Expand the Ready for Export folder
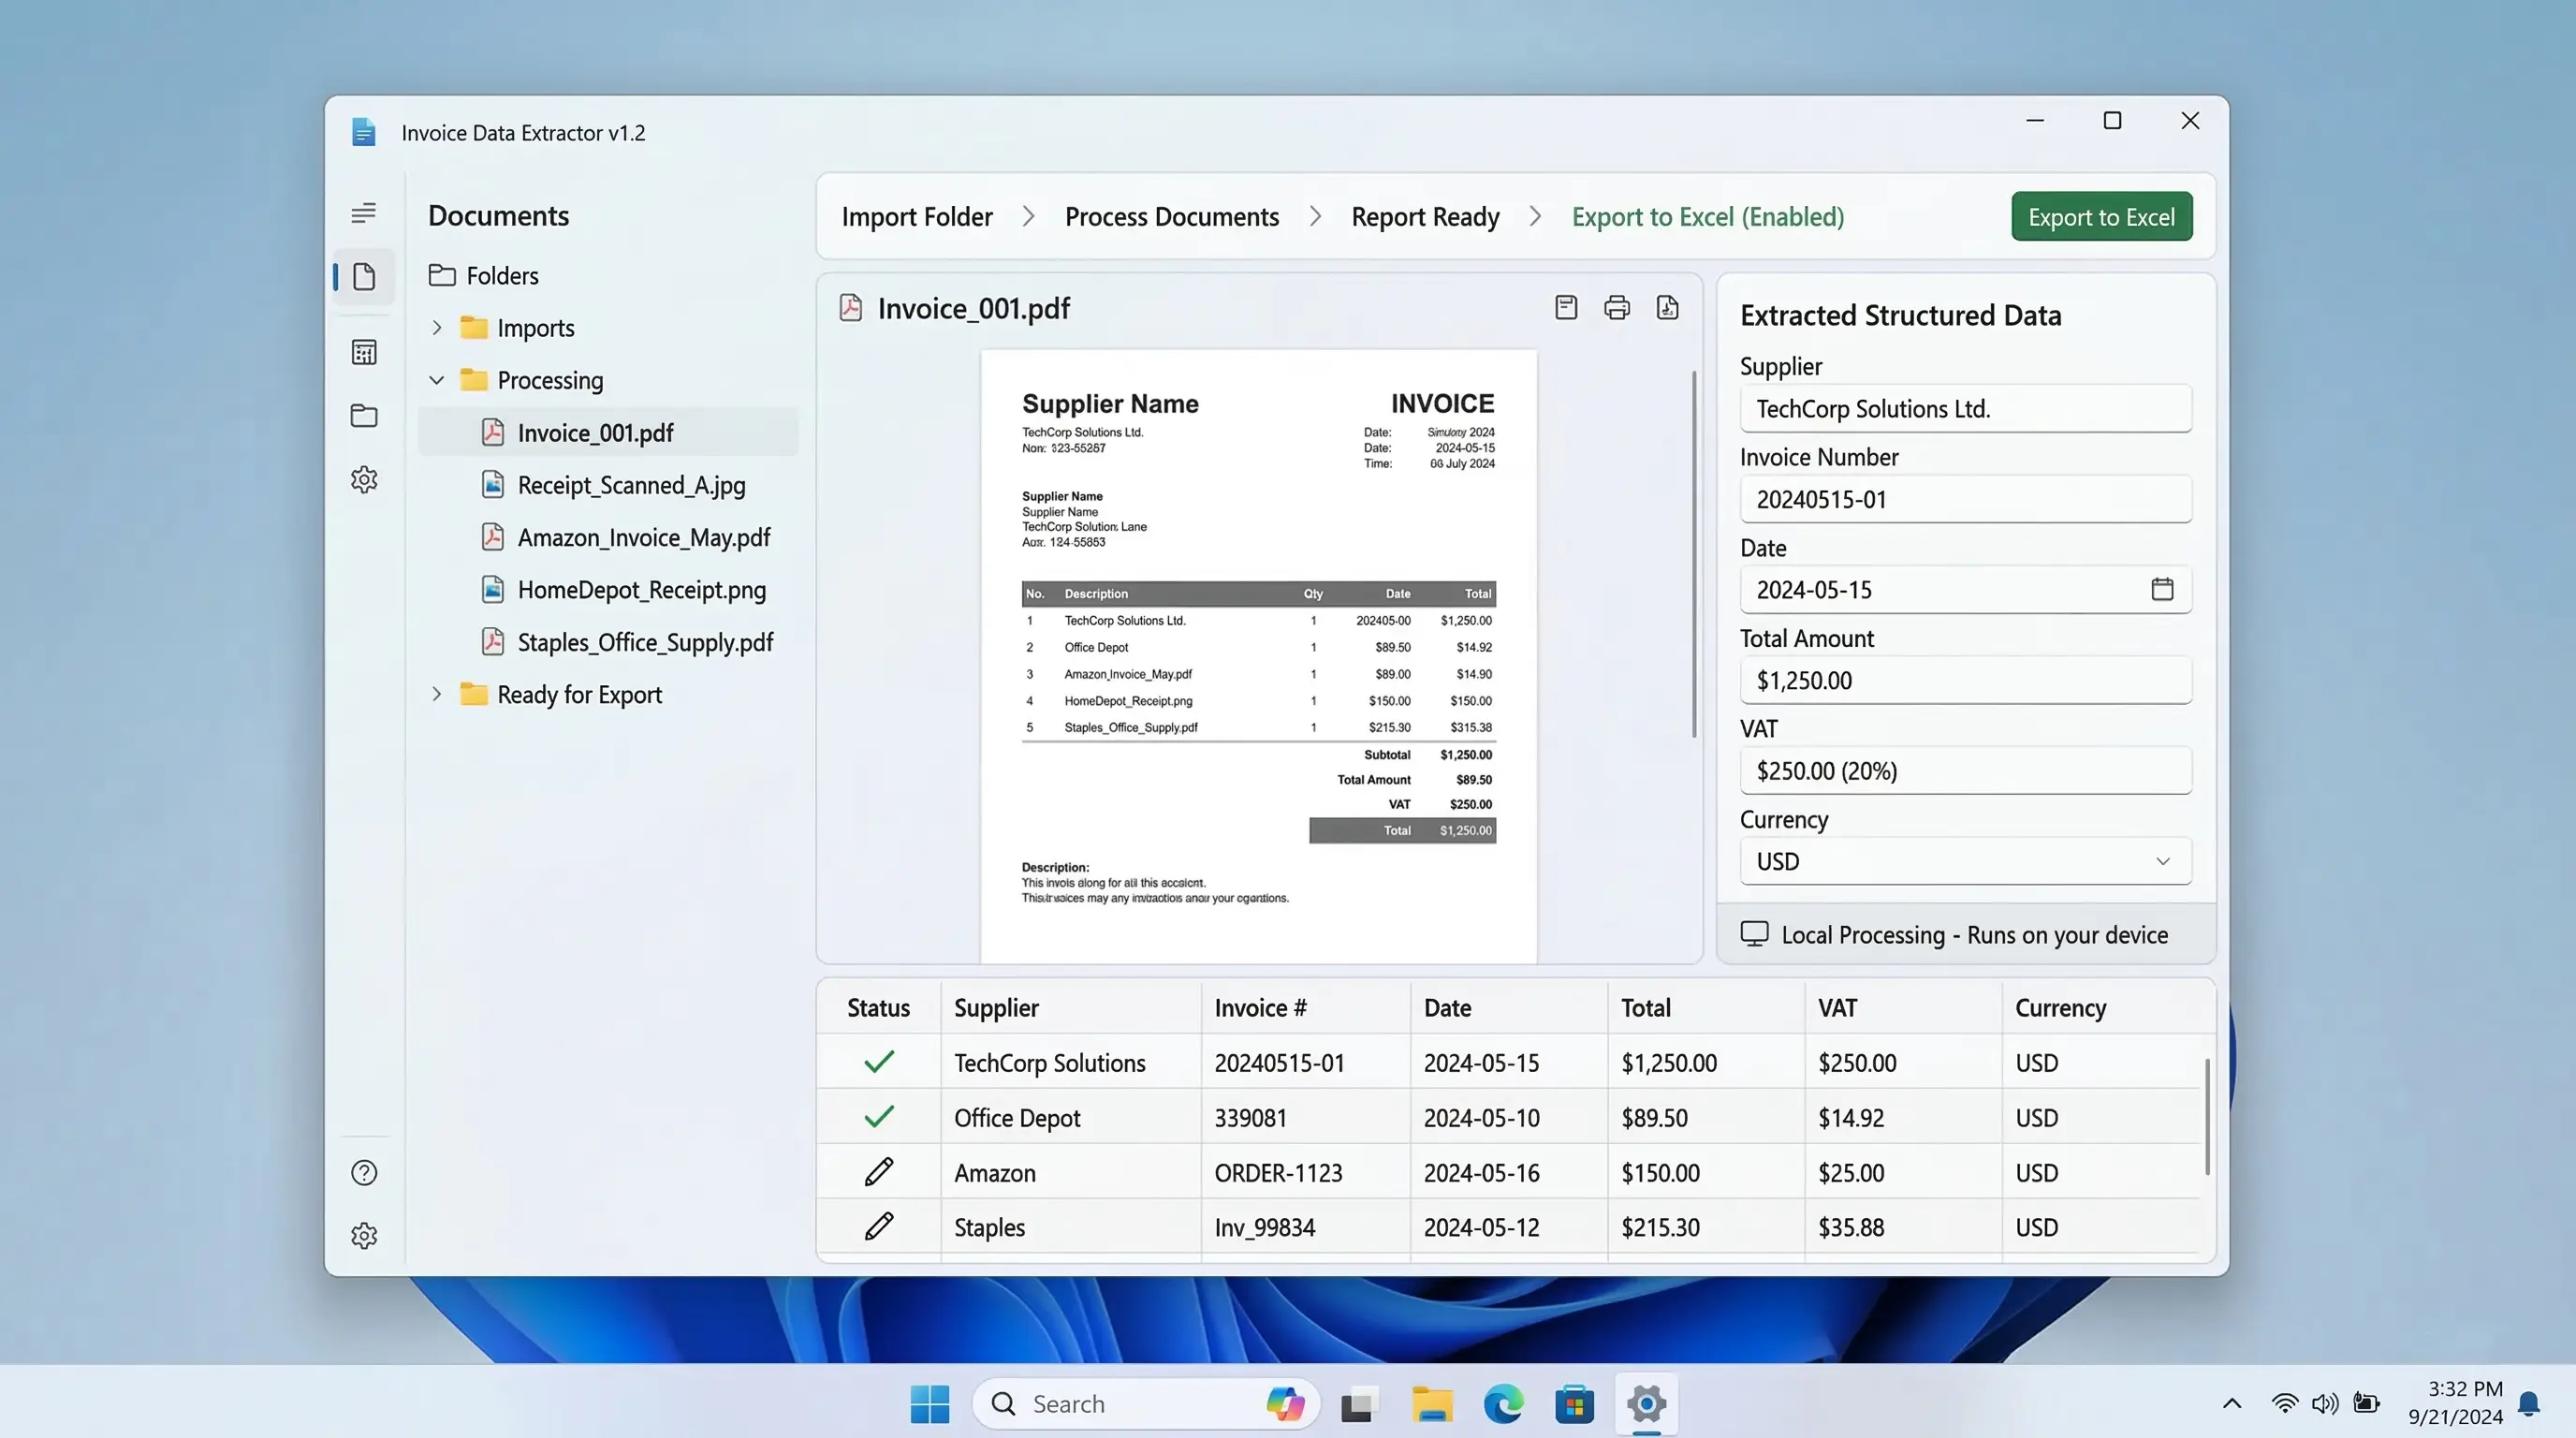Viewport: 2576px width, 1438px height. 437,693
